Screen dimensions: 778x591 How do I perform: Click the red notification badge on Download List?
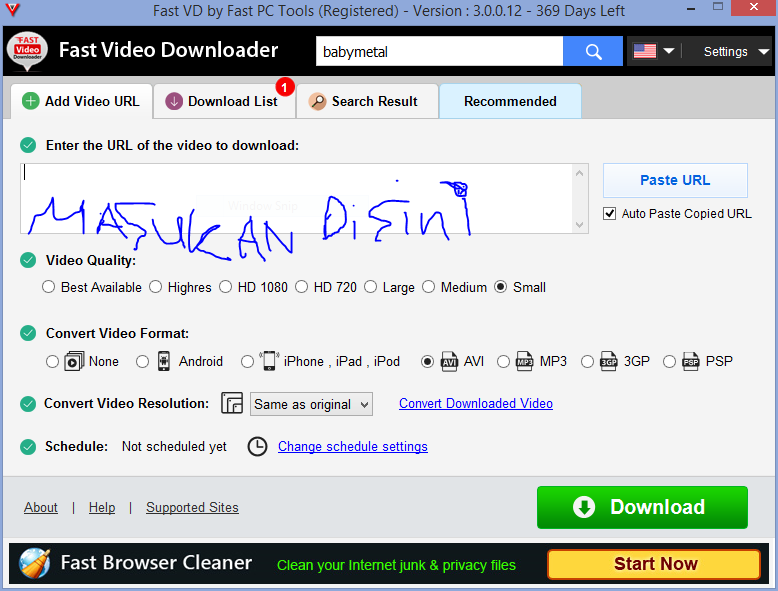pos(284,87)
